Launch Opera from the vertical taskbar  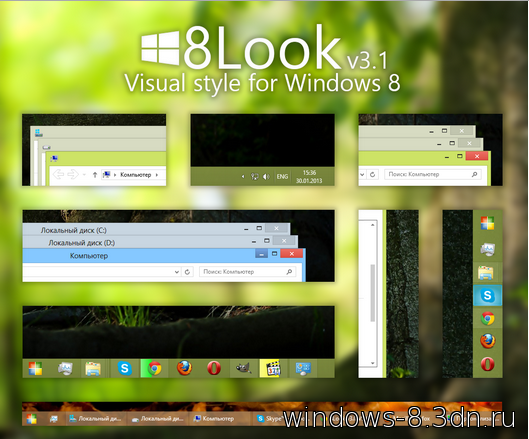pos(488,364)
